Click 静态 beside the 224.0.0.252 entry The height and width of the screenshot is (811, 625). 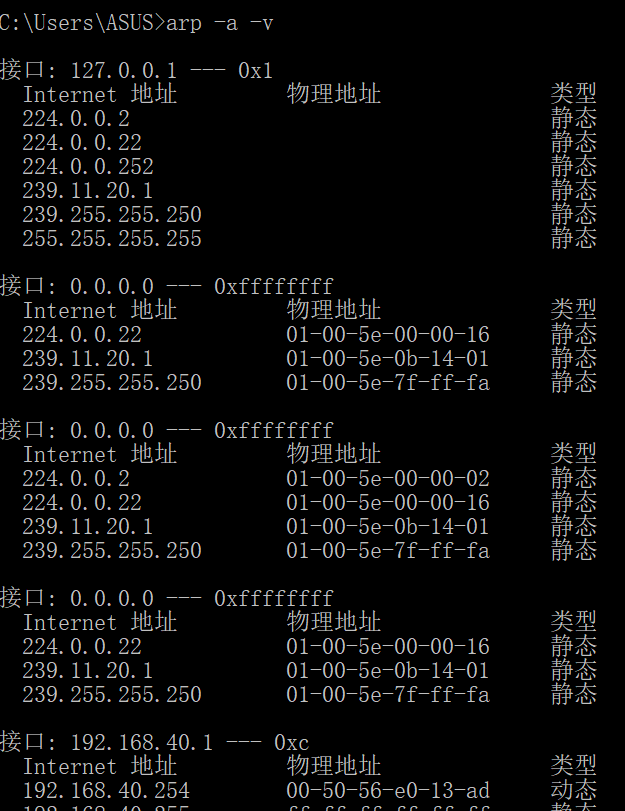[573, 166]
